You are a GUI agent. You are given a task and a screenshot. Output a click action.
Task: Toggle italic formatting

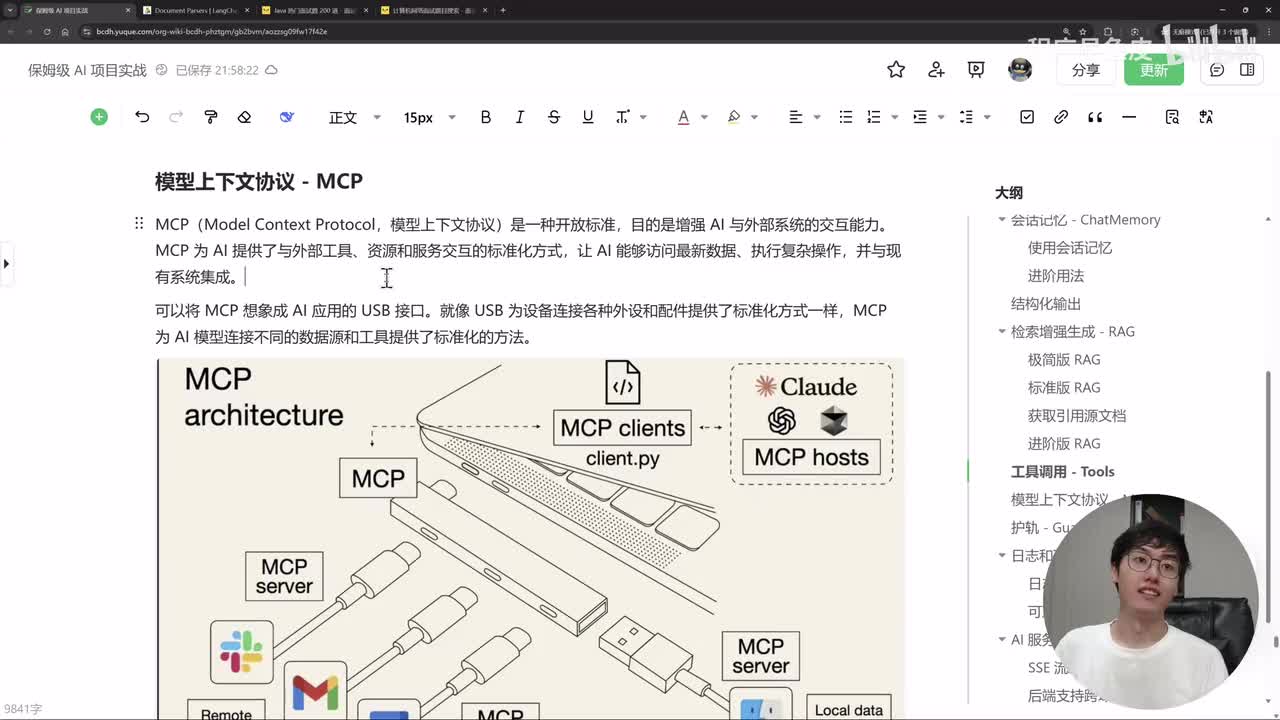[519, 117]
